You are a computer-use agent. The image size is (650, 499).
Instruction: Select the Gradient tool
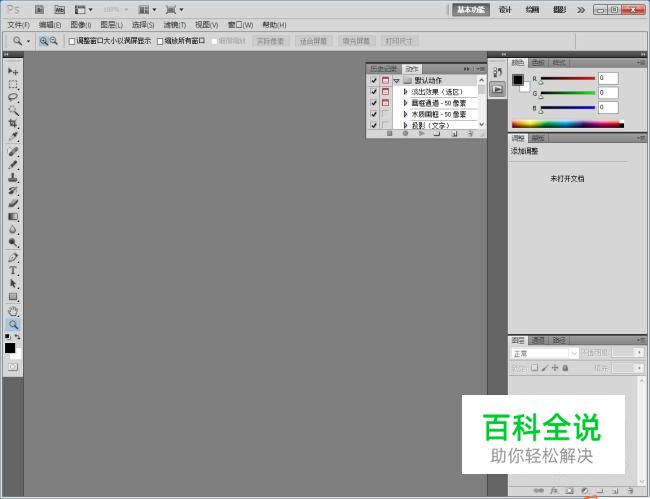(x=12, y=216)
